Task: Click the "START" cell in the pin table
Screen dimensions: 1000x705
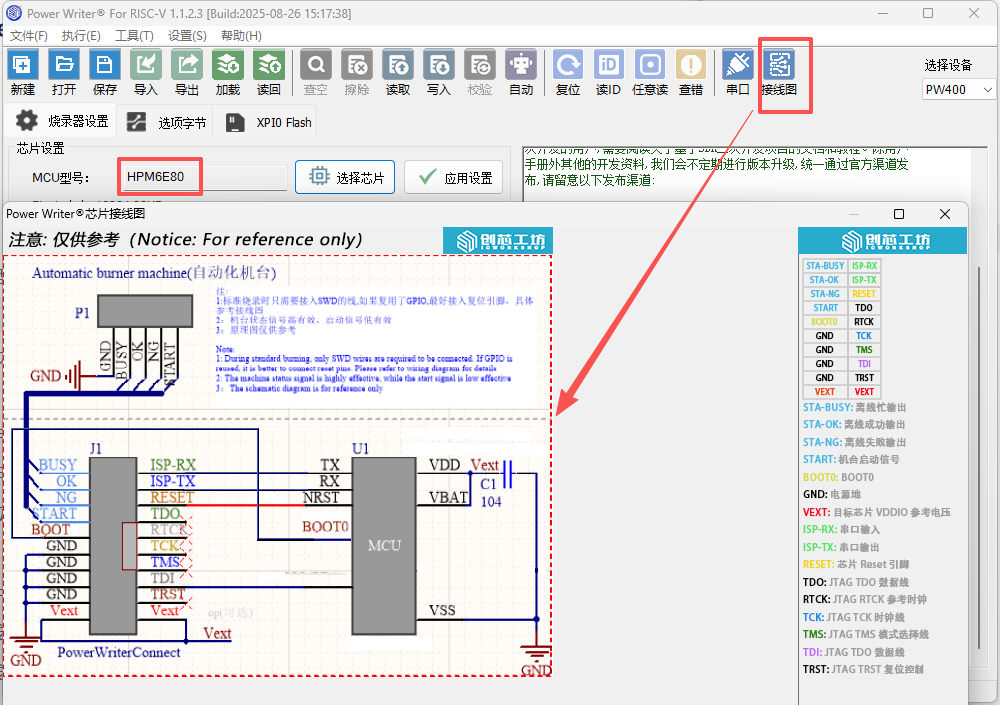Action: (825, 308)
